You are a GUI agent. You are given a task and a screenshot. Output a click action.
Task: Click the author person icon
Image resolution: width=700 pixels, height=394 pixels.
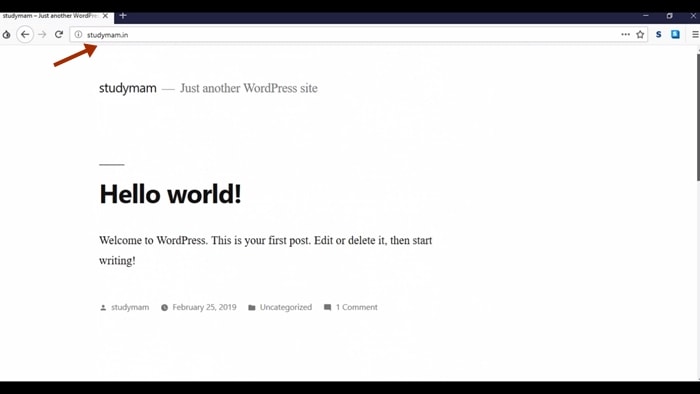point(103,307)
